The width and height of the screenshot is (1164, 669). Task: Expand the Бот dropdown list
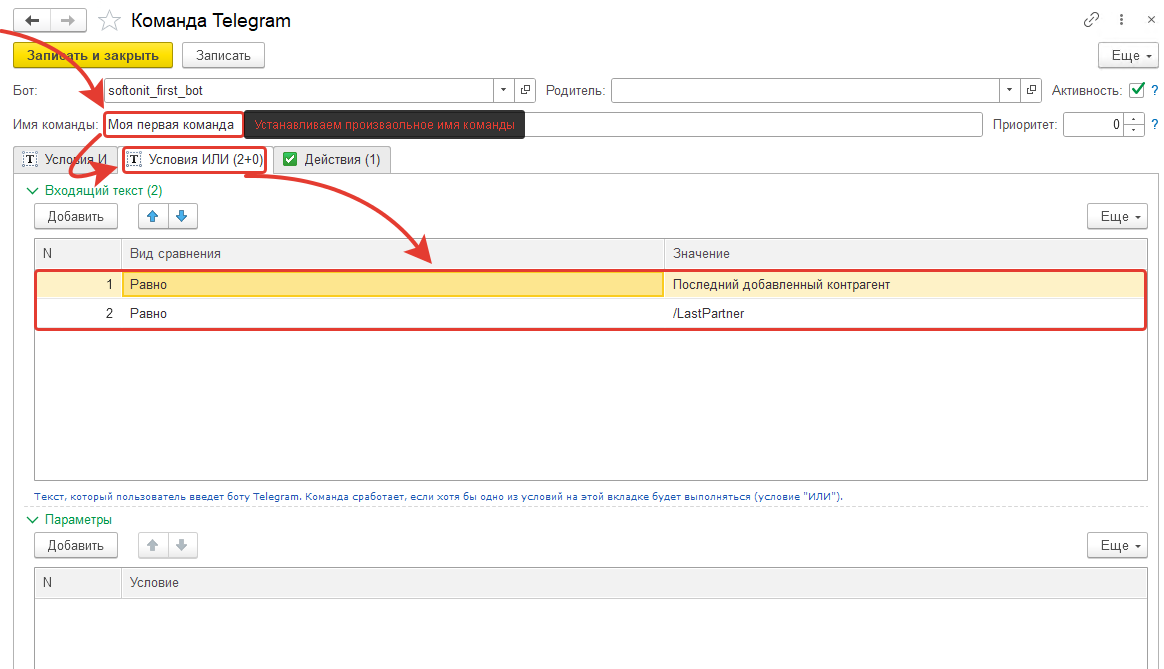click(505, 90)
